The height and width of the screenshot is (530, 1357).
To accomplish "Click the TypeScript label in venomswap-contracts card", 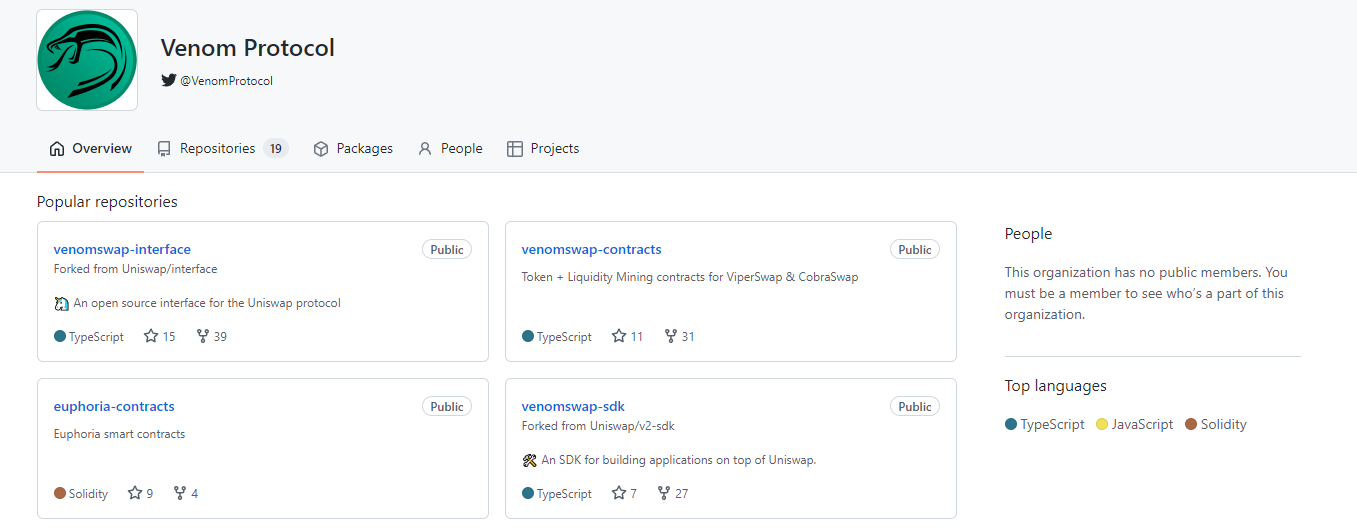I will coord(564,337).
